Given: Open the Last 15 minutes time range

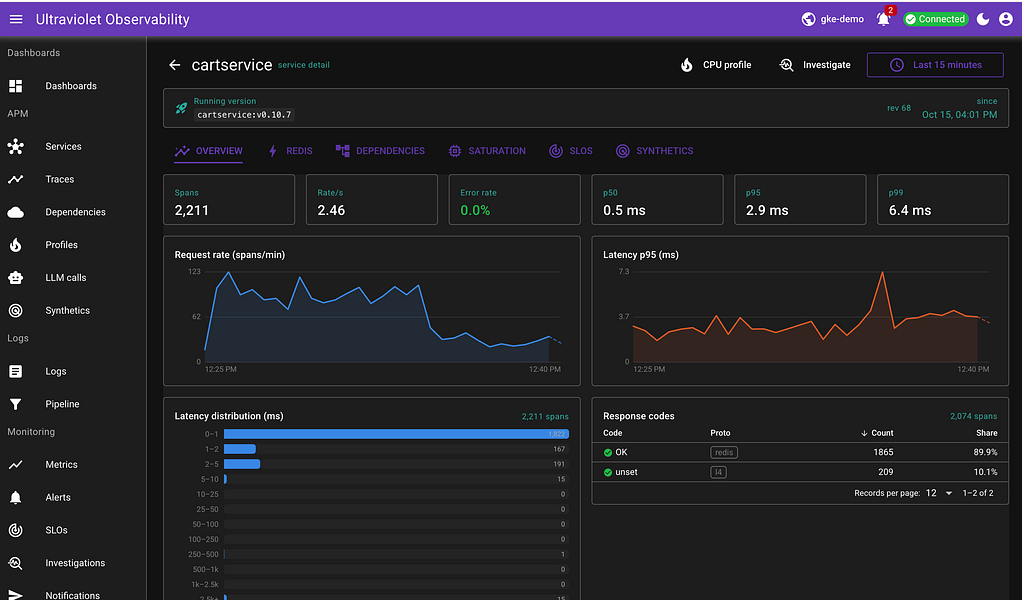Looking at the screenshot, I should point(935,65).
